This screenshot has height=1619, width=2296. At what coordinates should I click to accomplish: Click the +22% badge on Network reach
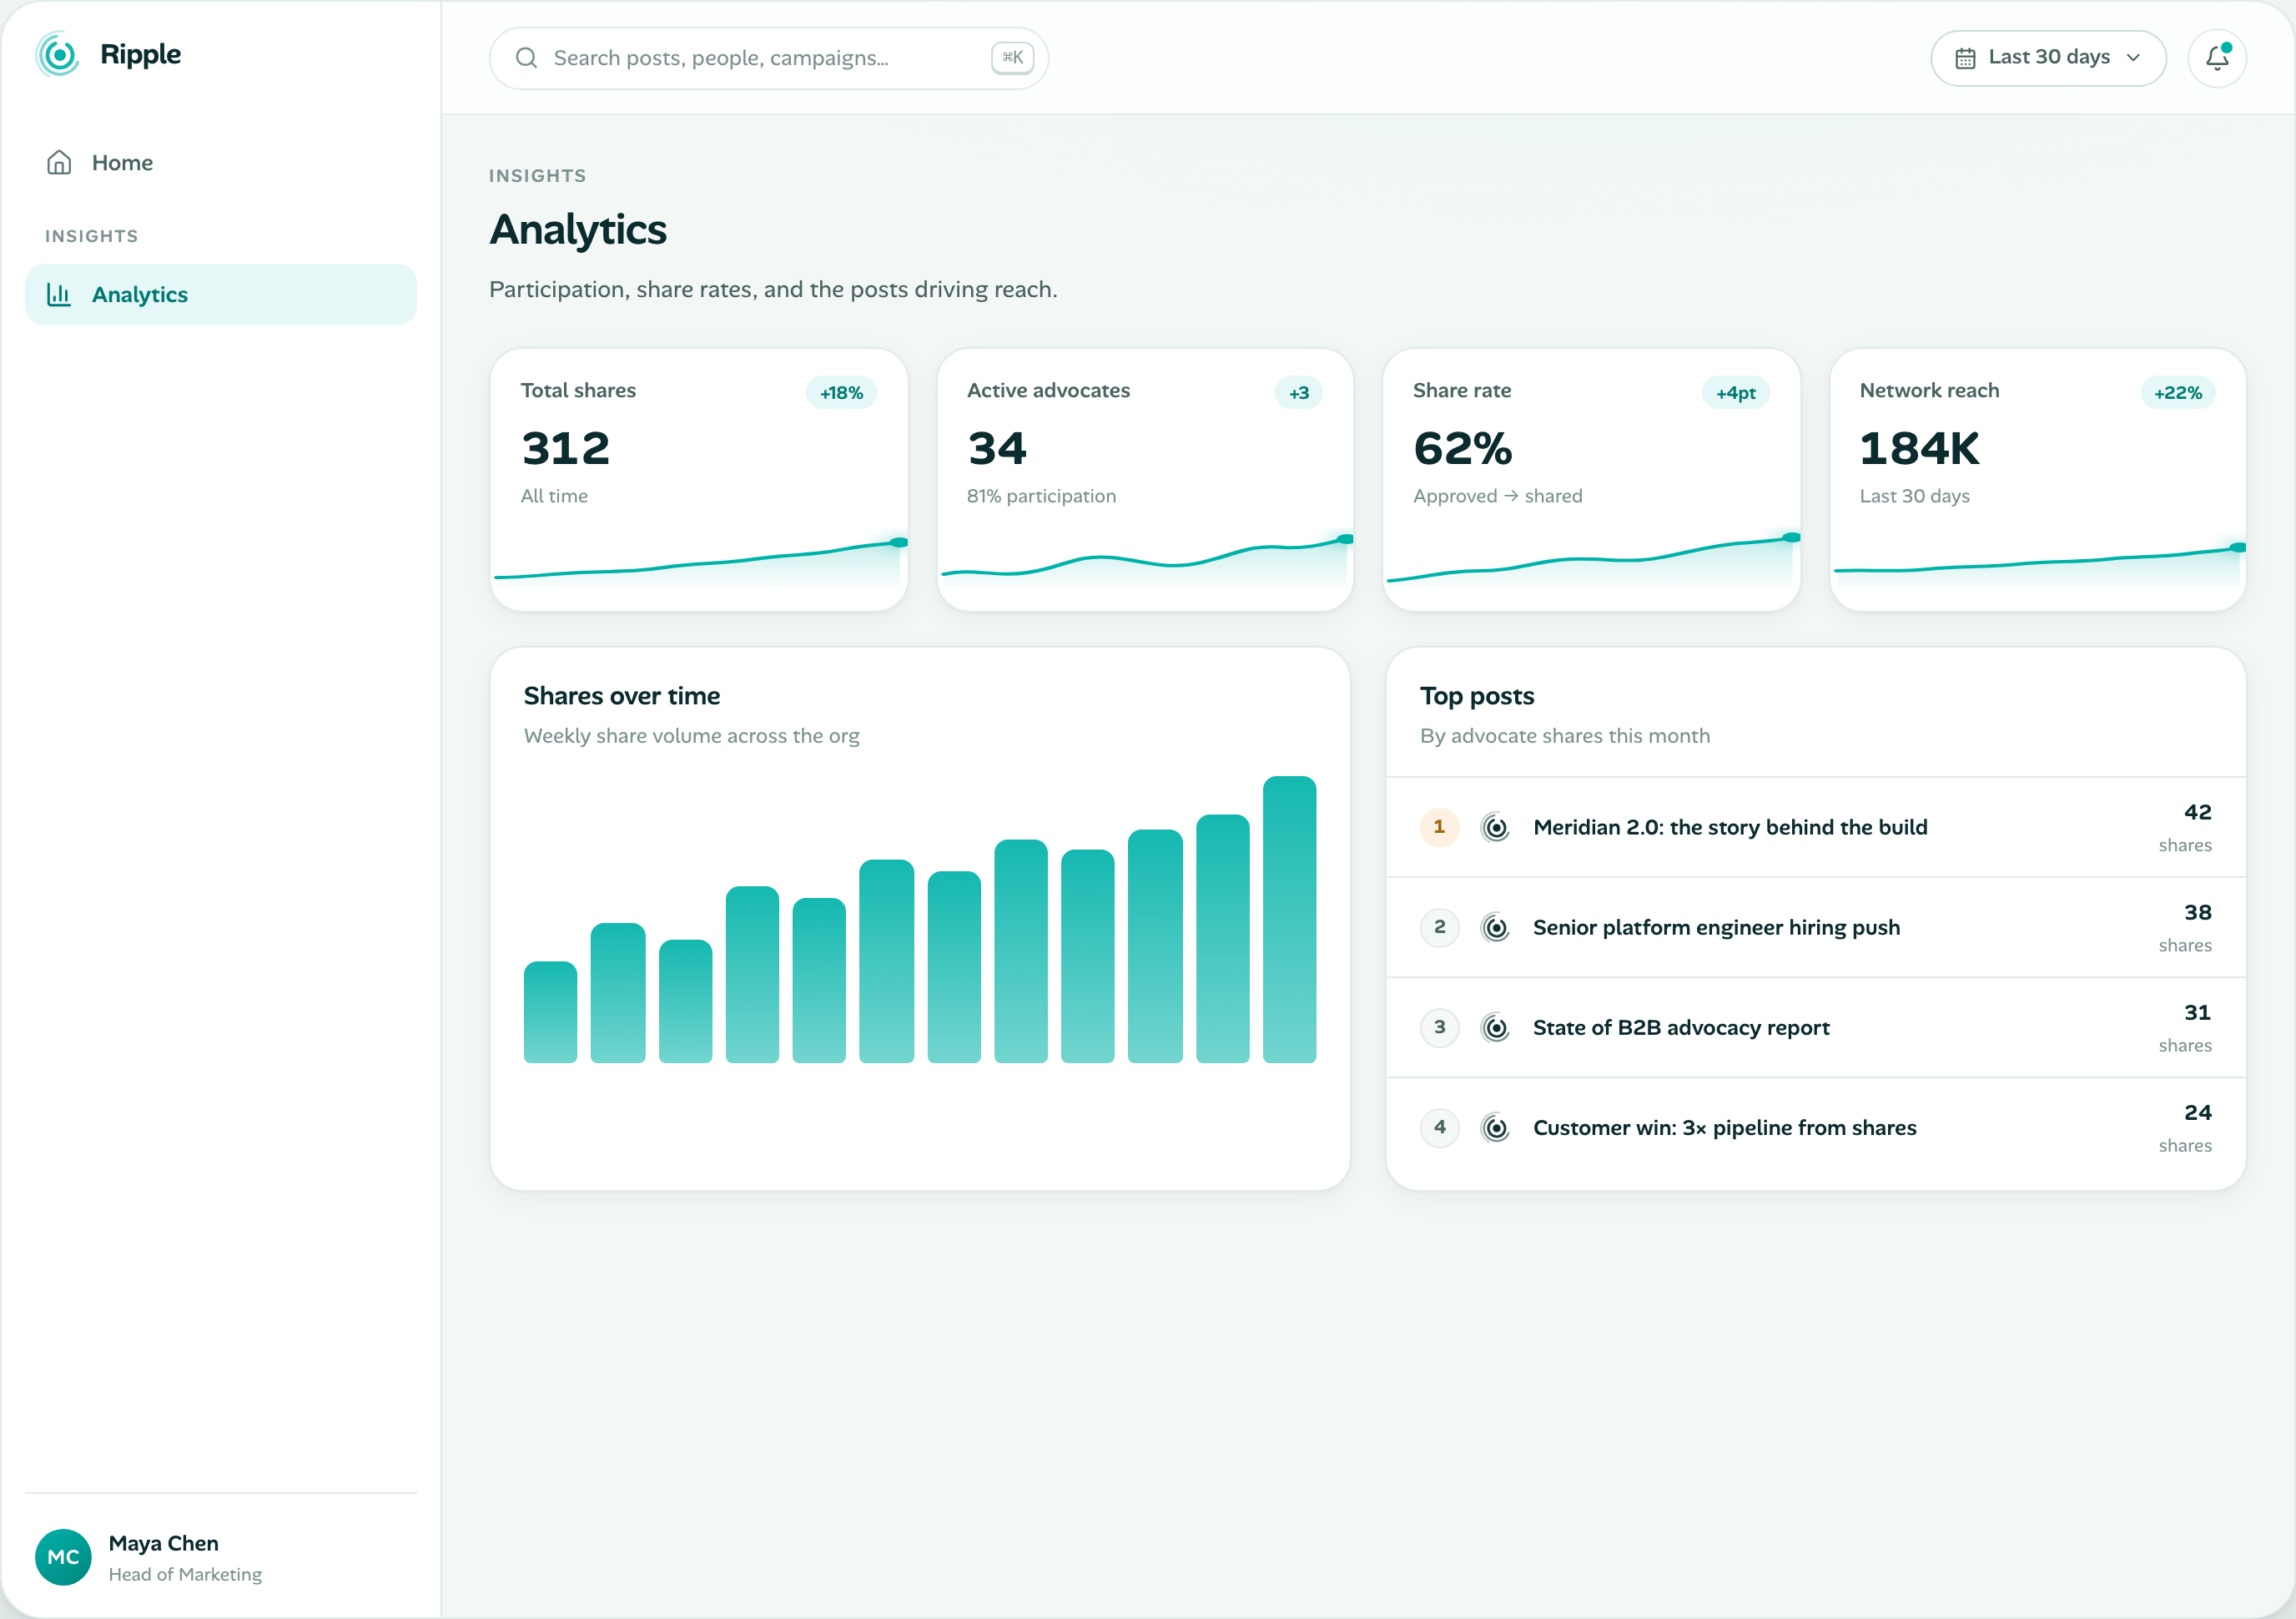pos(2178,393)
